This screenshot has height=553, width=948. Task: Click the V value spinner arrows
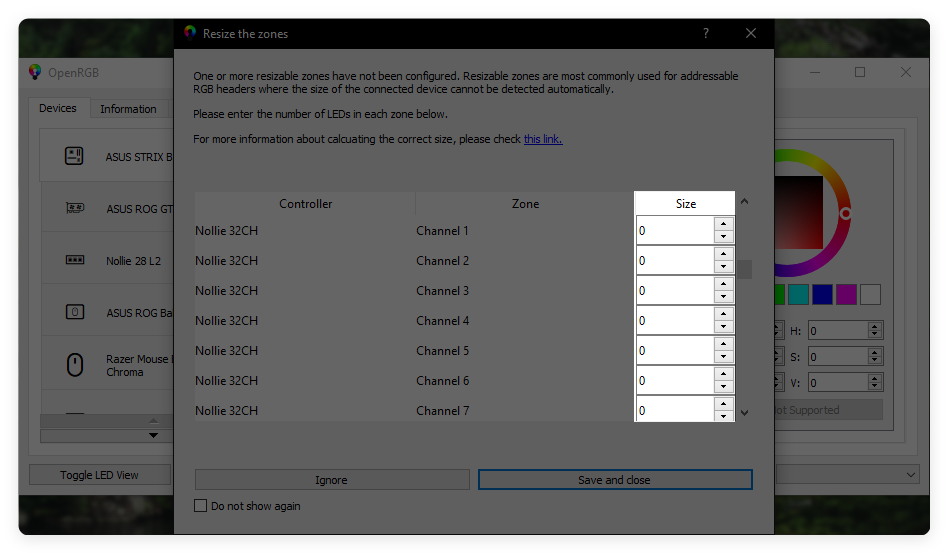point(874,382)
